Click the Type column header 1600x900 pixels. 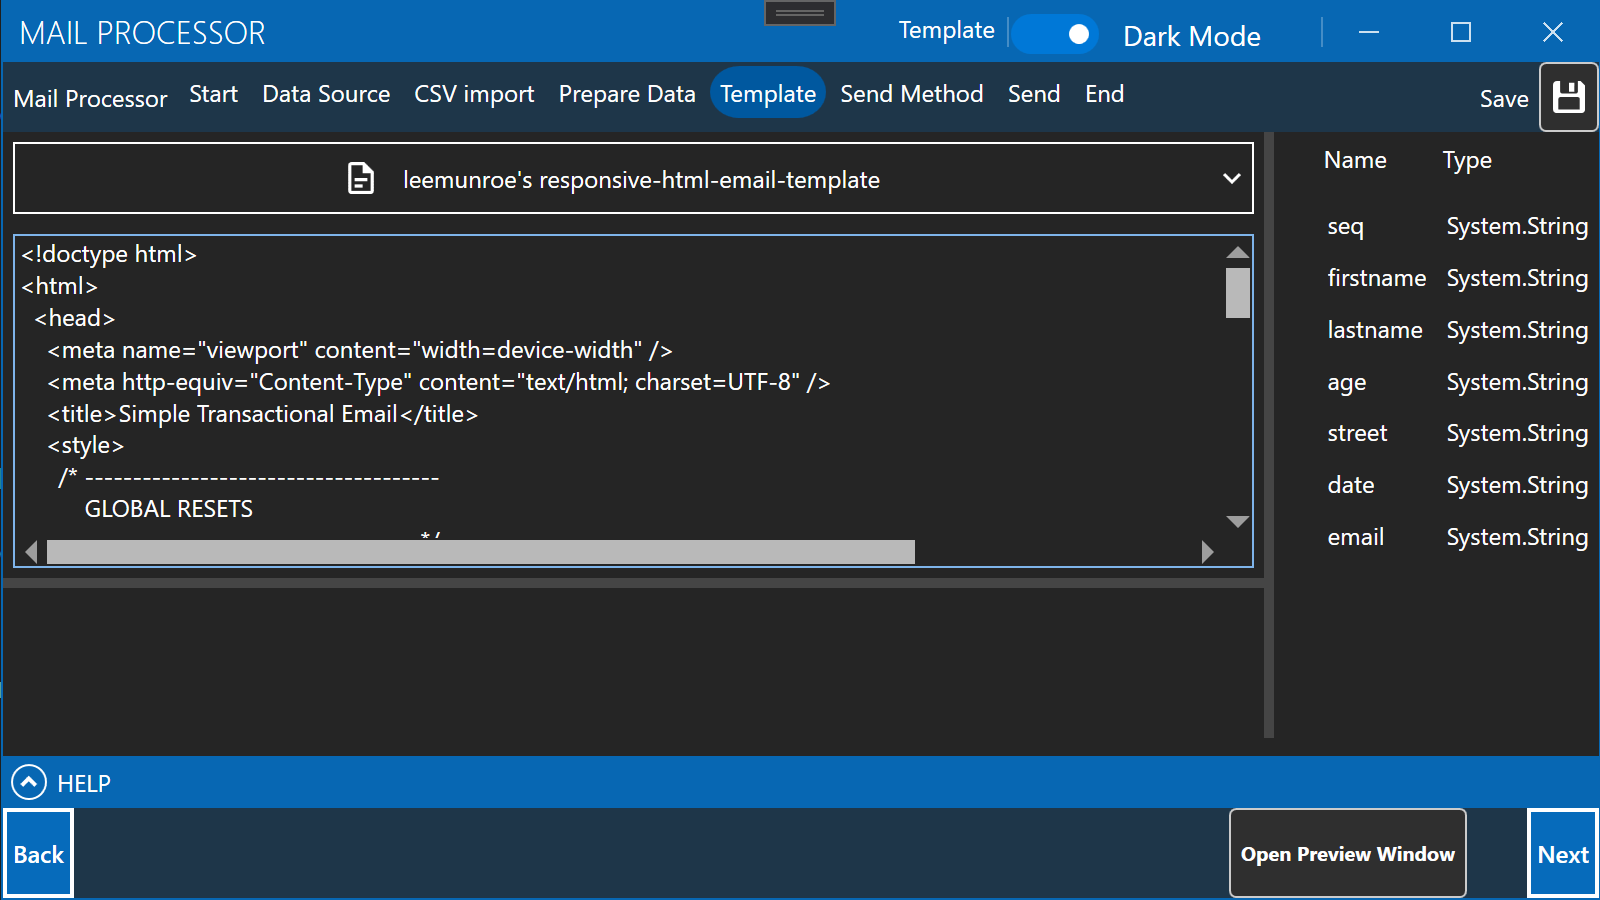point(1467,160)
